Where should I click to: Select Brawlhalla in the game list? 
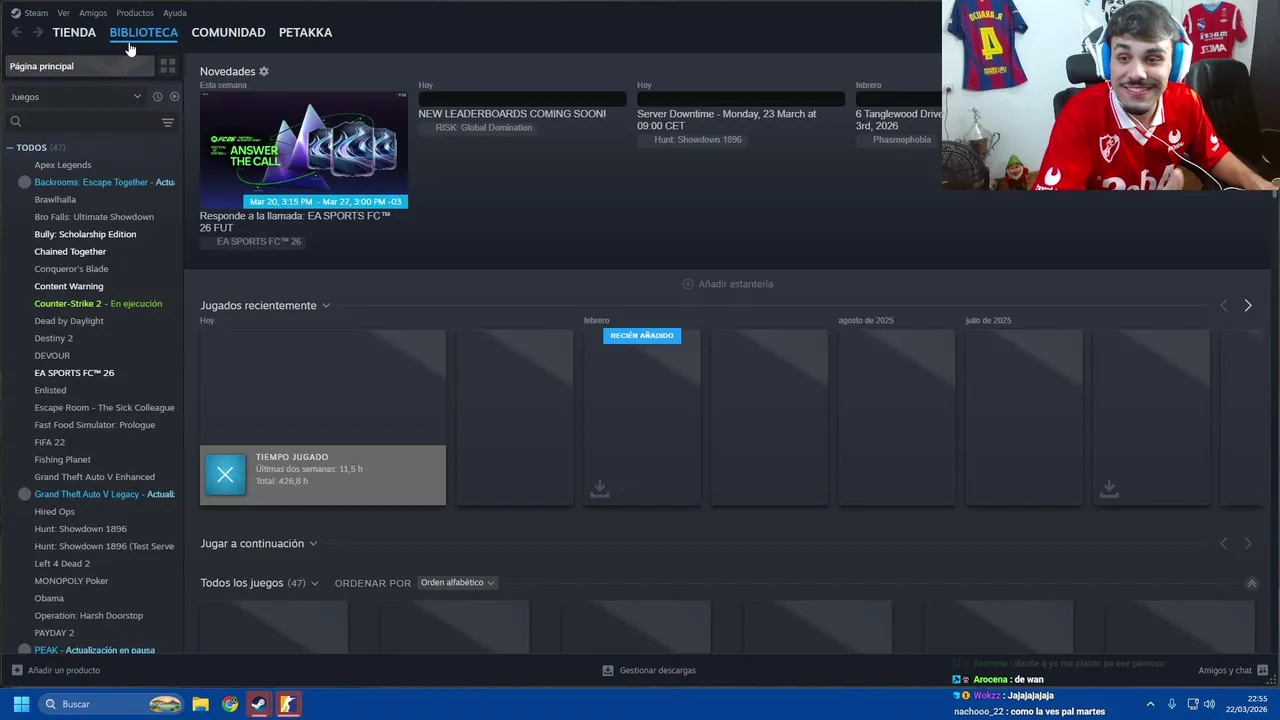pyautogui.click(x=55, y=200)
